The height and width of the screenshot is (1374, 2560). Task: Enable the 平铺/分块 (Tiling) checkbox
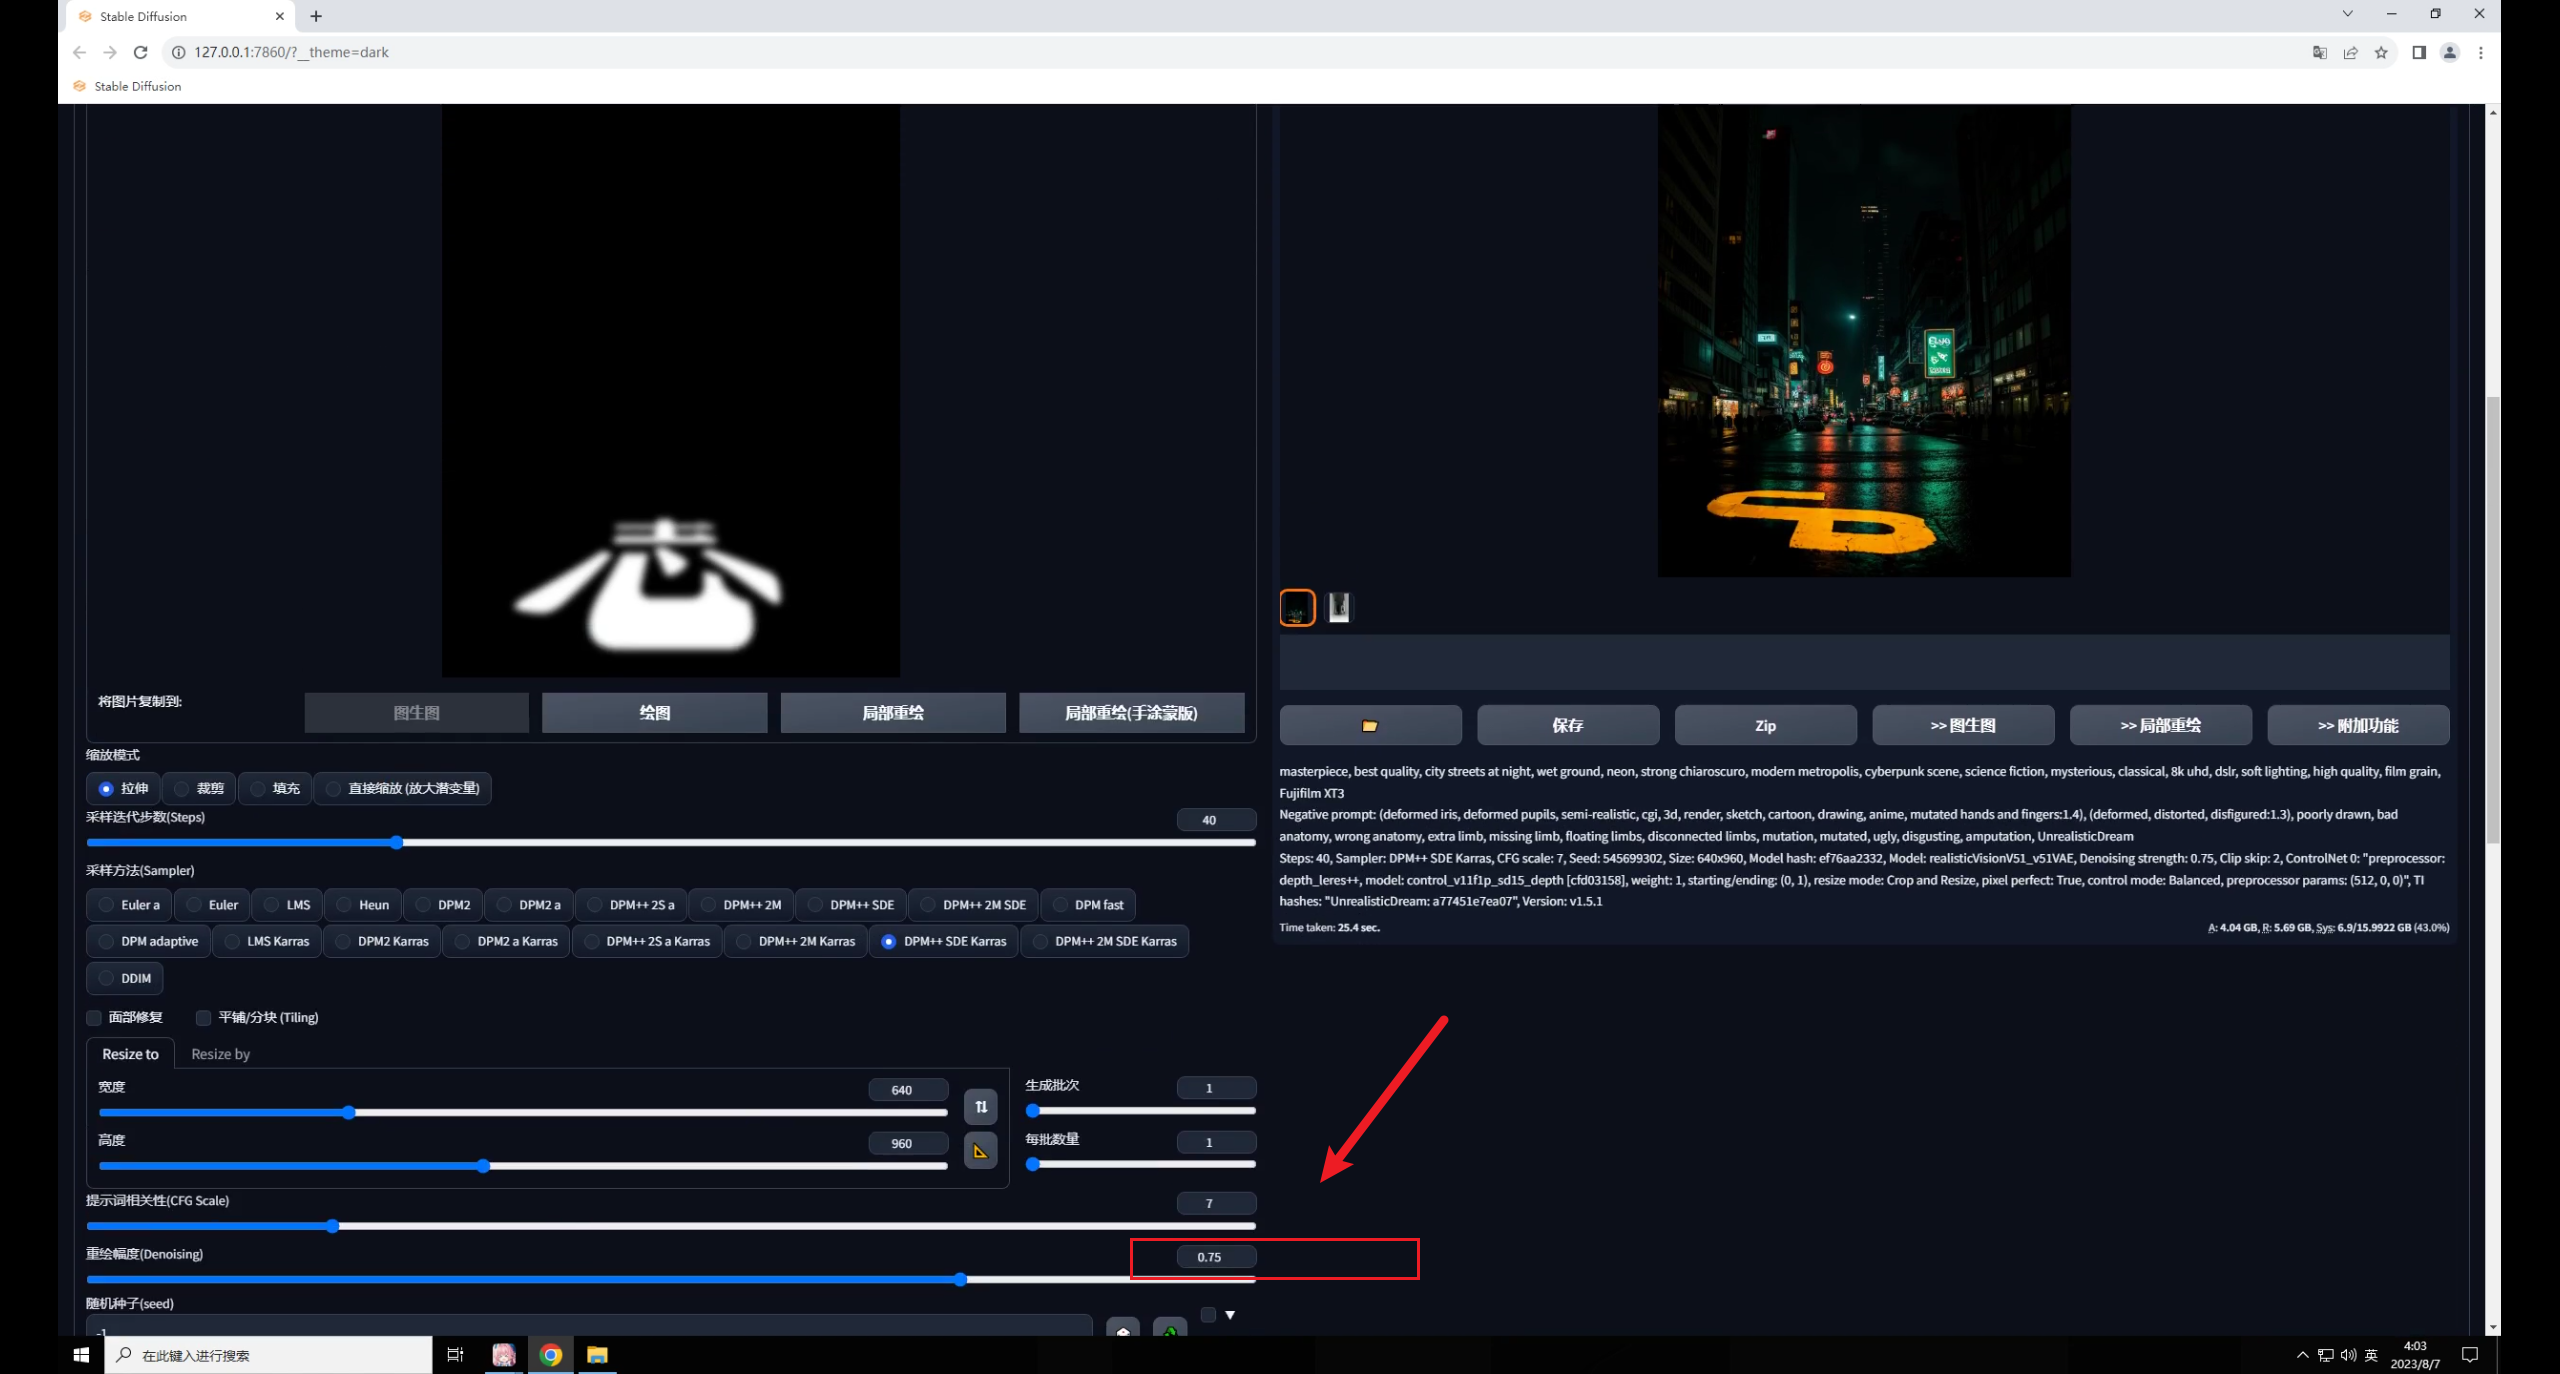(204, 1017)
